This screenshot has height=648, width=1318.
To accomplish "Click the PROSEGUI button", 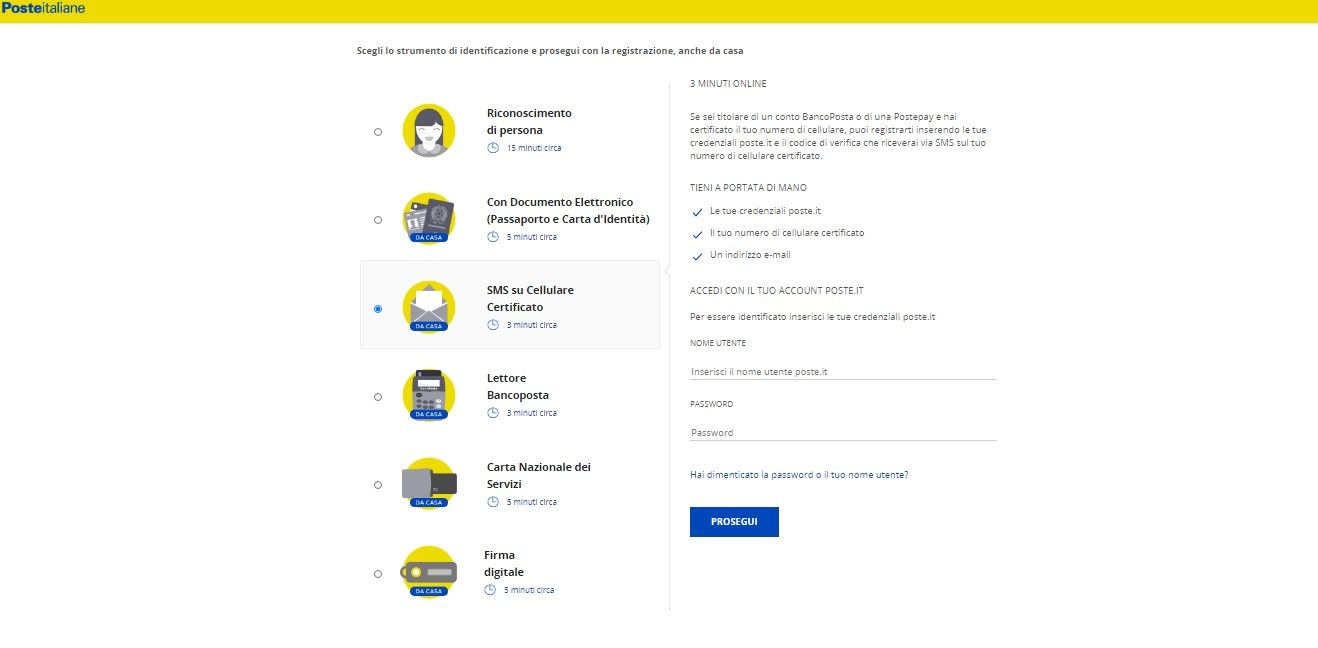I will (x=734, y=522).
